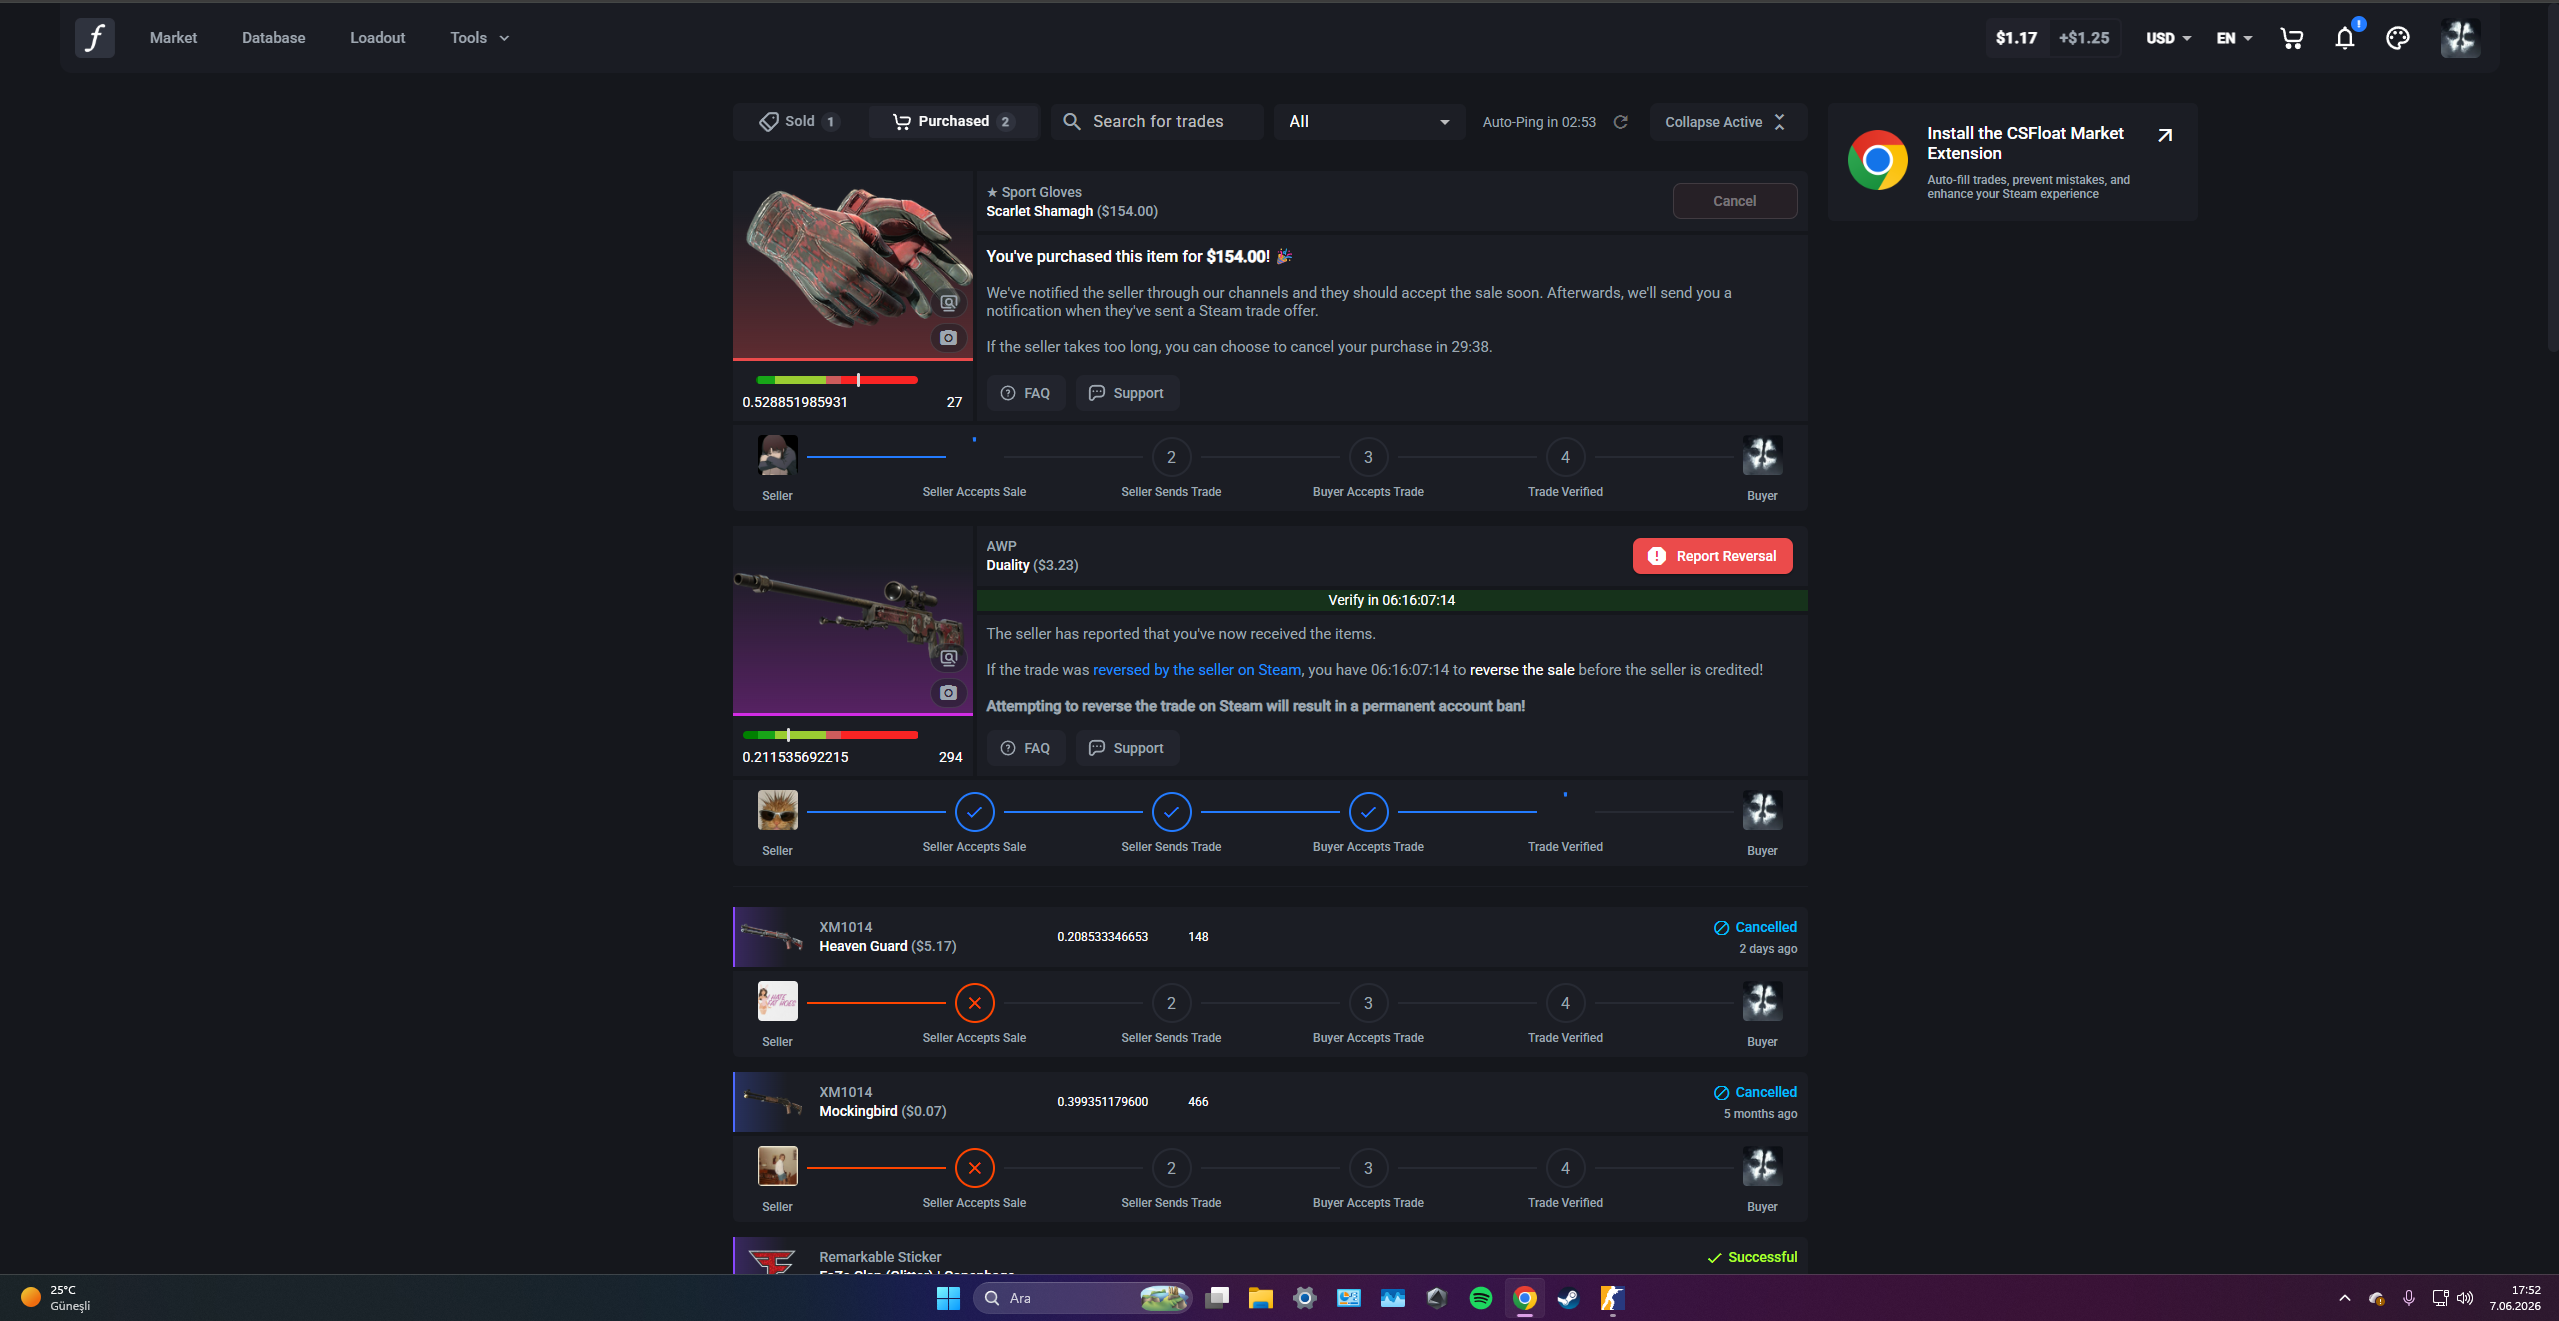Viewport: 2559px width, 1321px height.
Task: Open seller avatar for XM1014 Heaven Guard
Action: (777, 1001)
